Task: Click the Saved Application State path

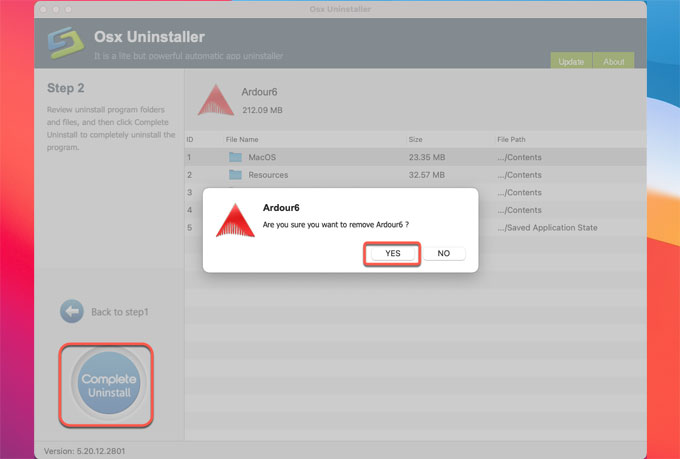Action: pyautogui.click(x=547, y=228)
